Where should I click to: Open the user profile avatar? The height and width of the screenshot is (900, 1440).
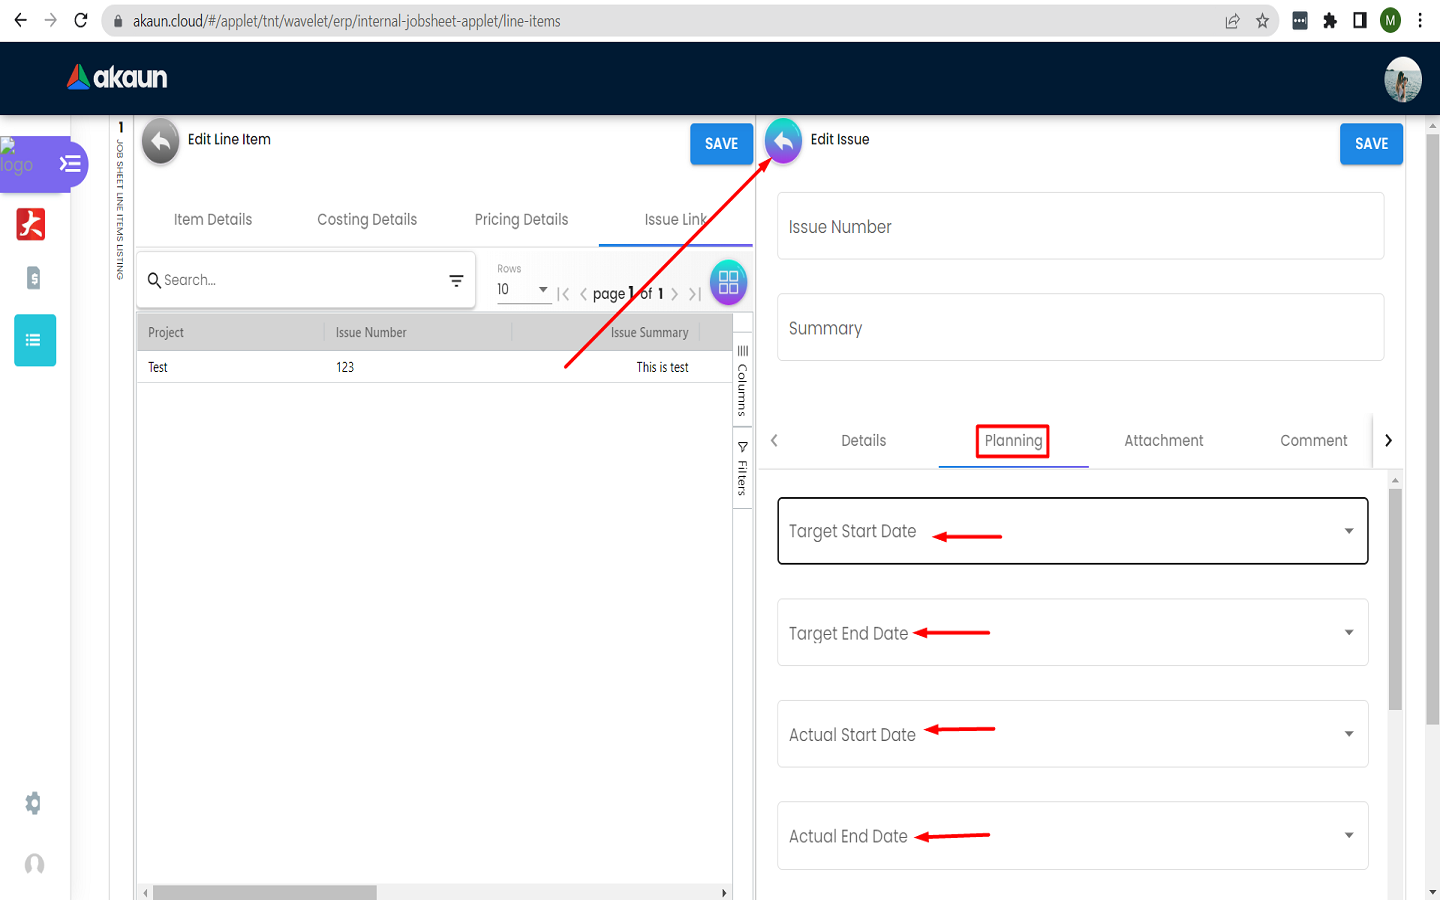click(x=1402, y=79)
